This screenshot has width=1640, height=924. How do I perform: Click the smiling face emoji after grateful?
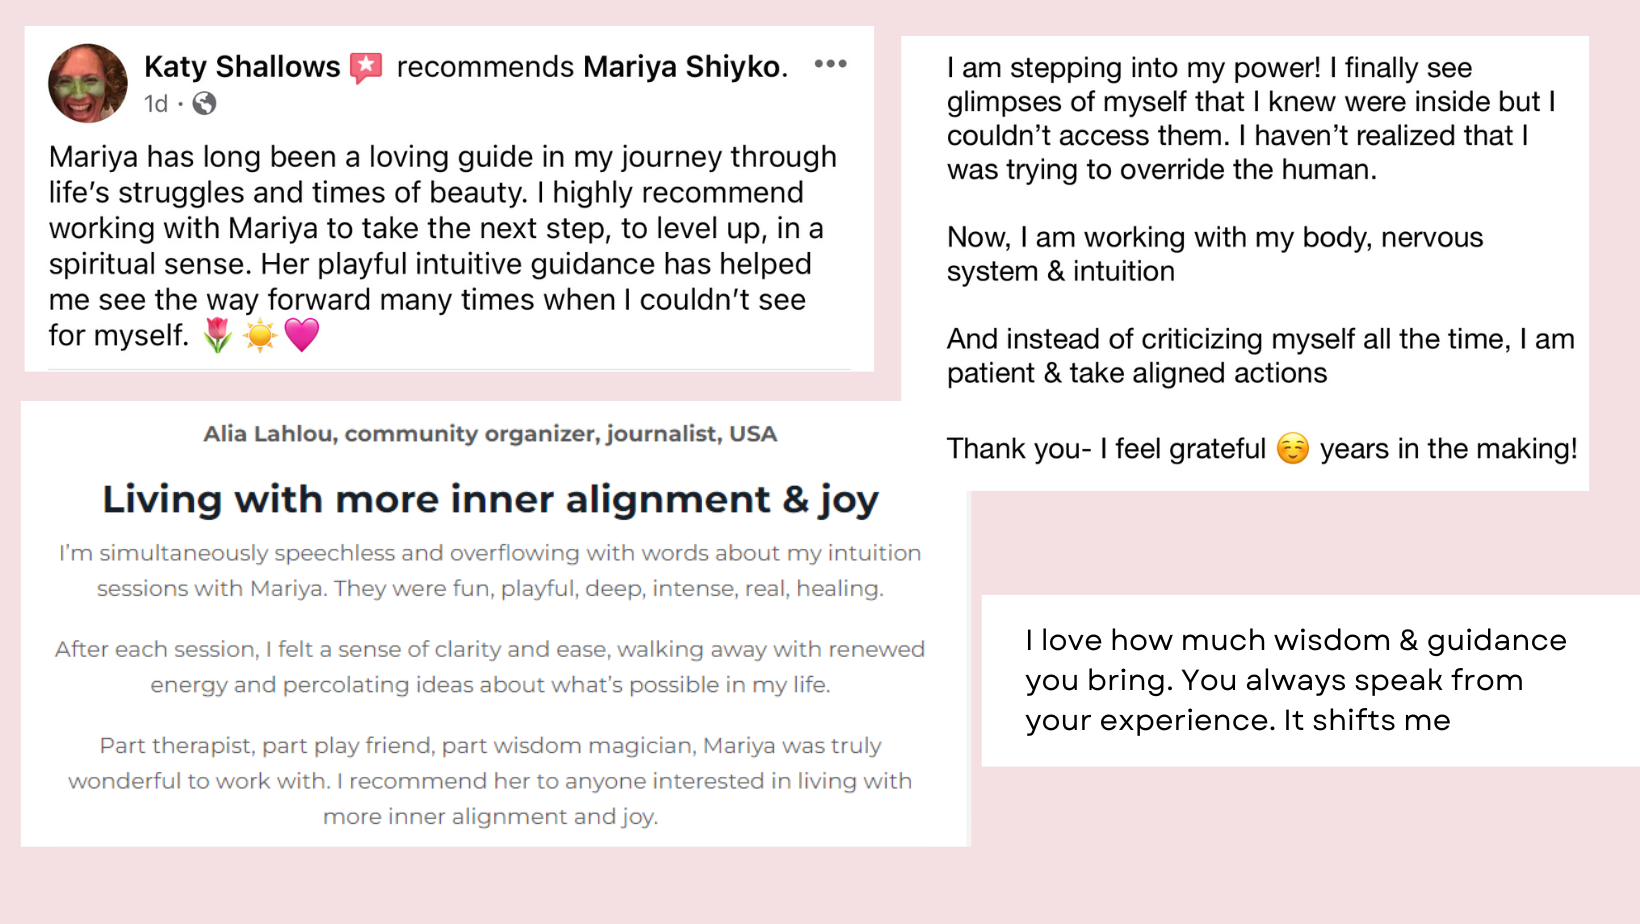(x=1293, y=448)
